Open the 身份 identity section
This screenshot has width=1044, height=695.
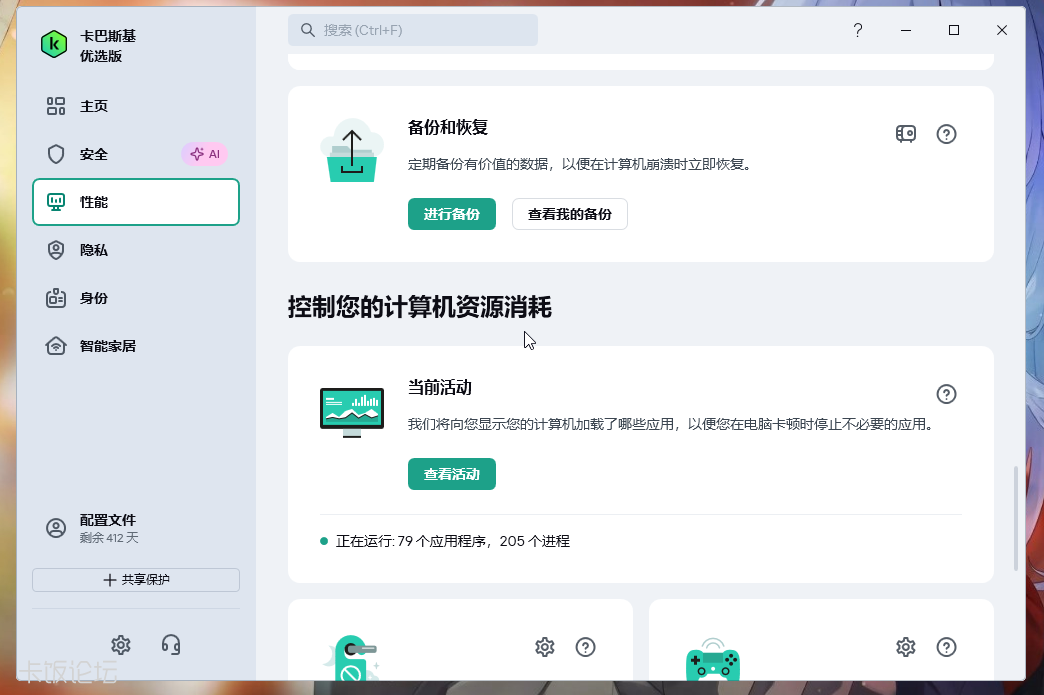pyautogui.click(x=136, y=298)
